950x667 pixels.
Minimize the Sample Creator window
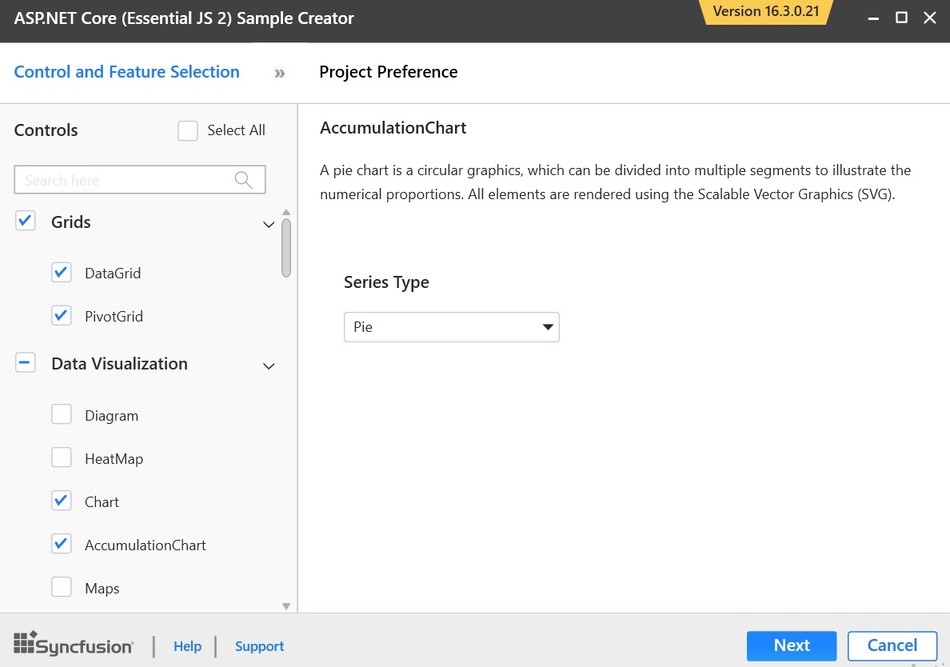click(x=873, y=18)
